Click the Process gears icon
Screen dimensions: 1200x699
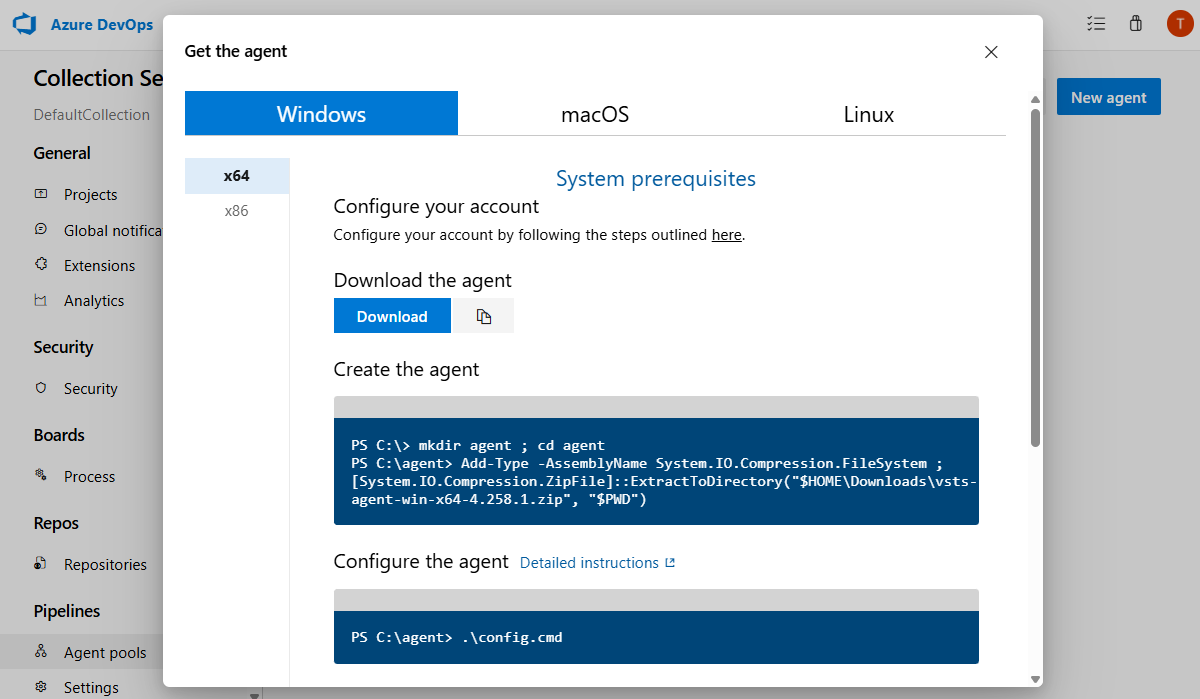click(41, 476)
